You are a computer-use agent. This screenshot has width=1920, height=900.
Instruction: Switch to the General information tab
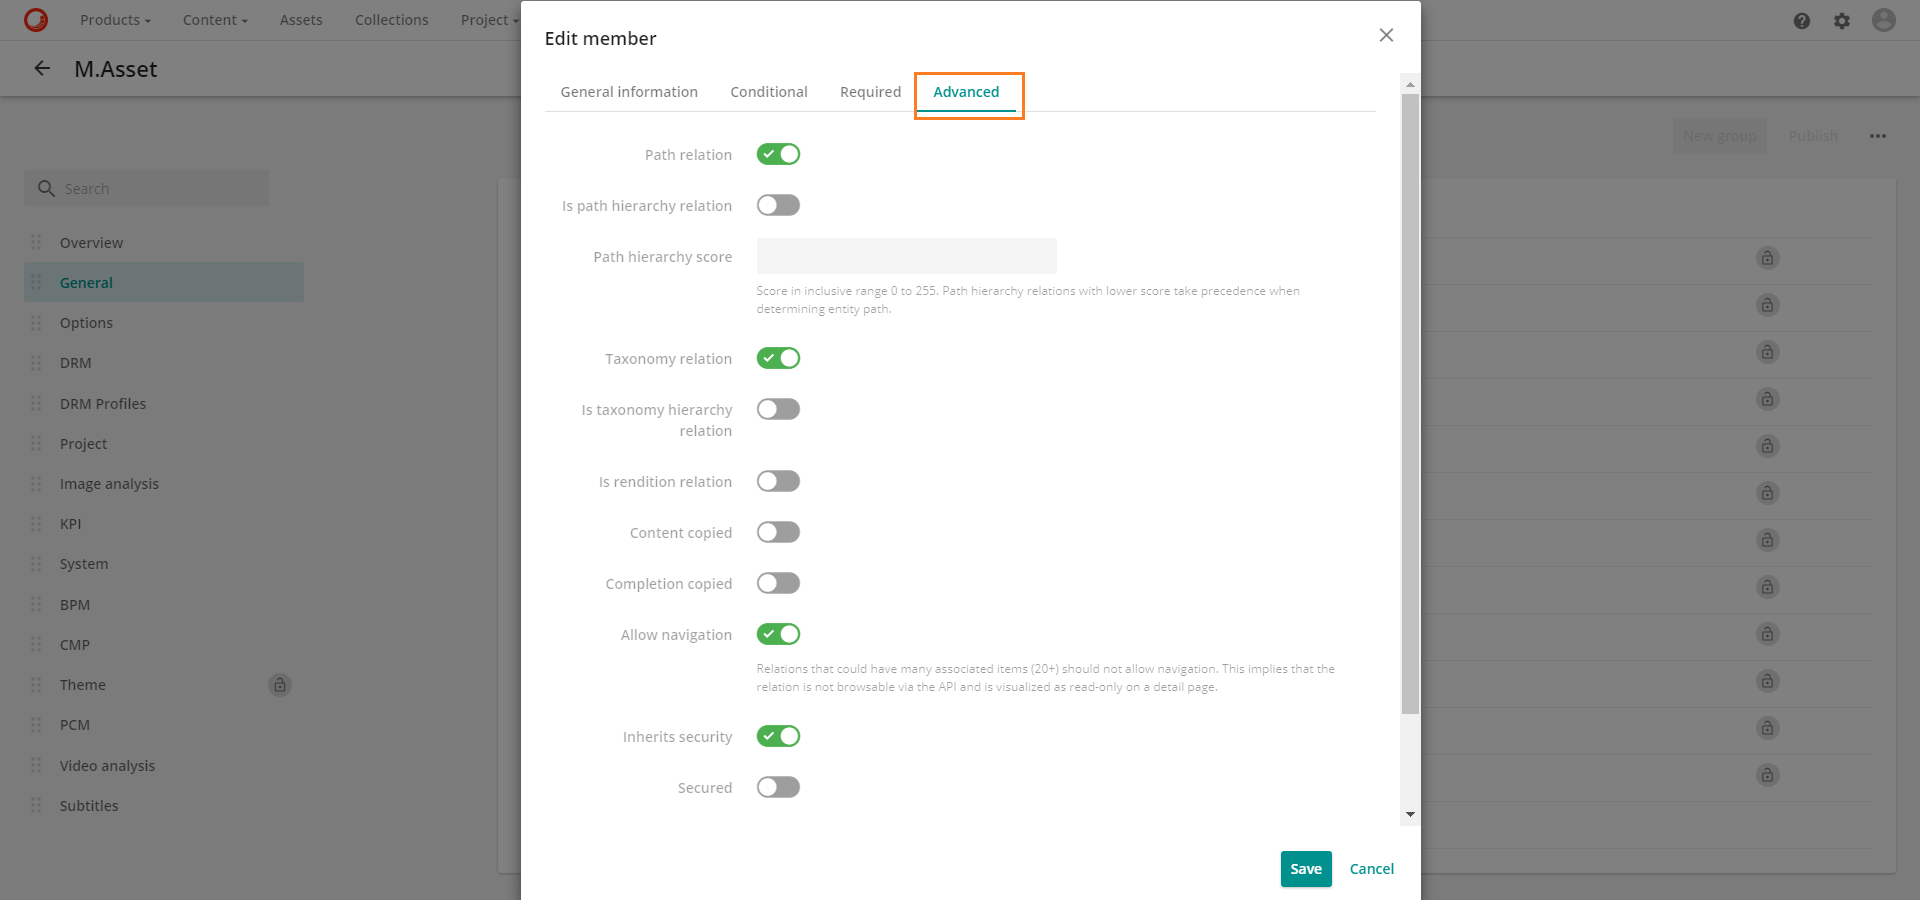click(x=629, y=92)
